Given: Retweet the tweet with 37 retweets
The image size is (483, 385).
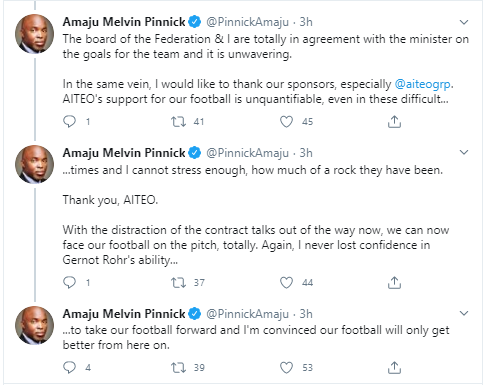Looking at the screenshot, I should 178,283.
